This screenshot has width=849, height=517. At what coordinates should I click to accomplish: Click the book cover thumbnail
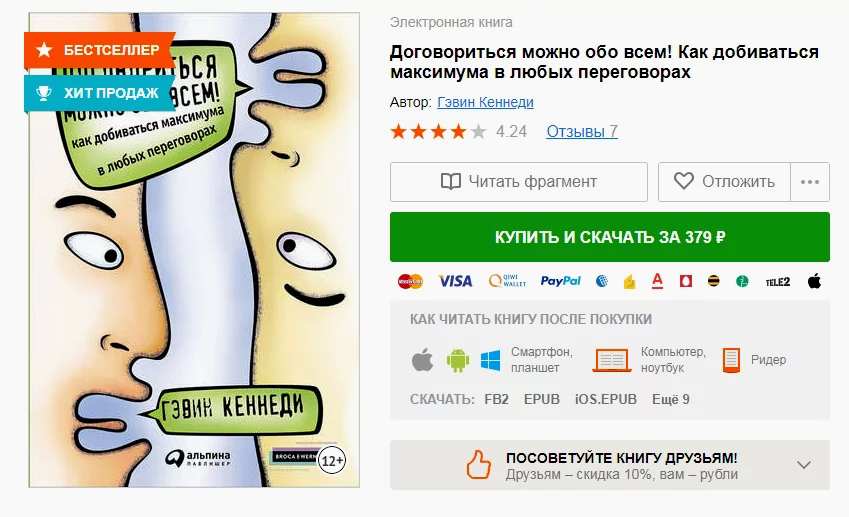pyautogui.click(x=194, y=250)
